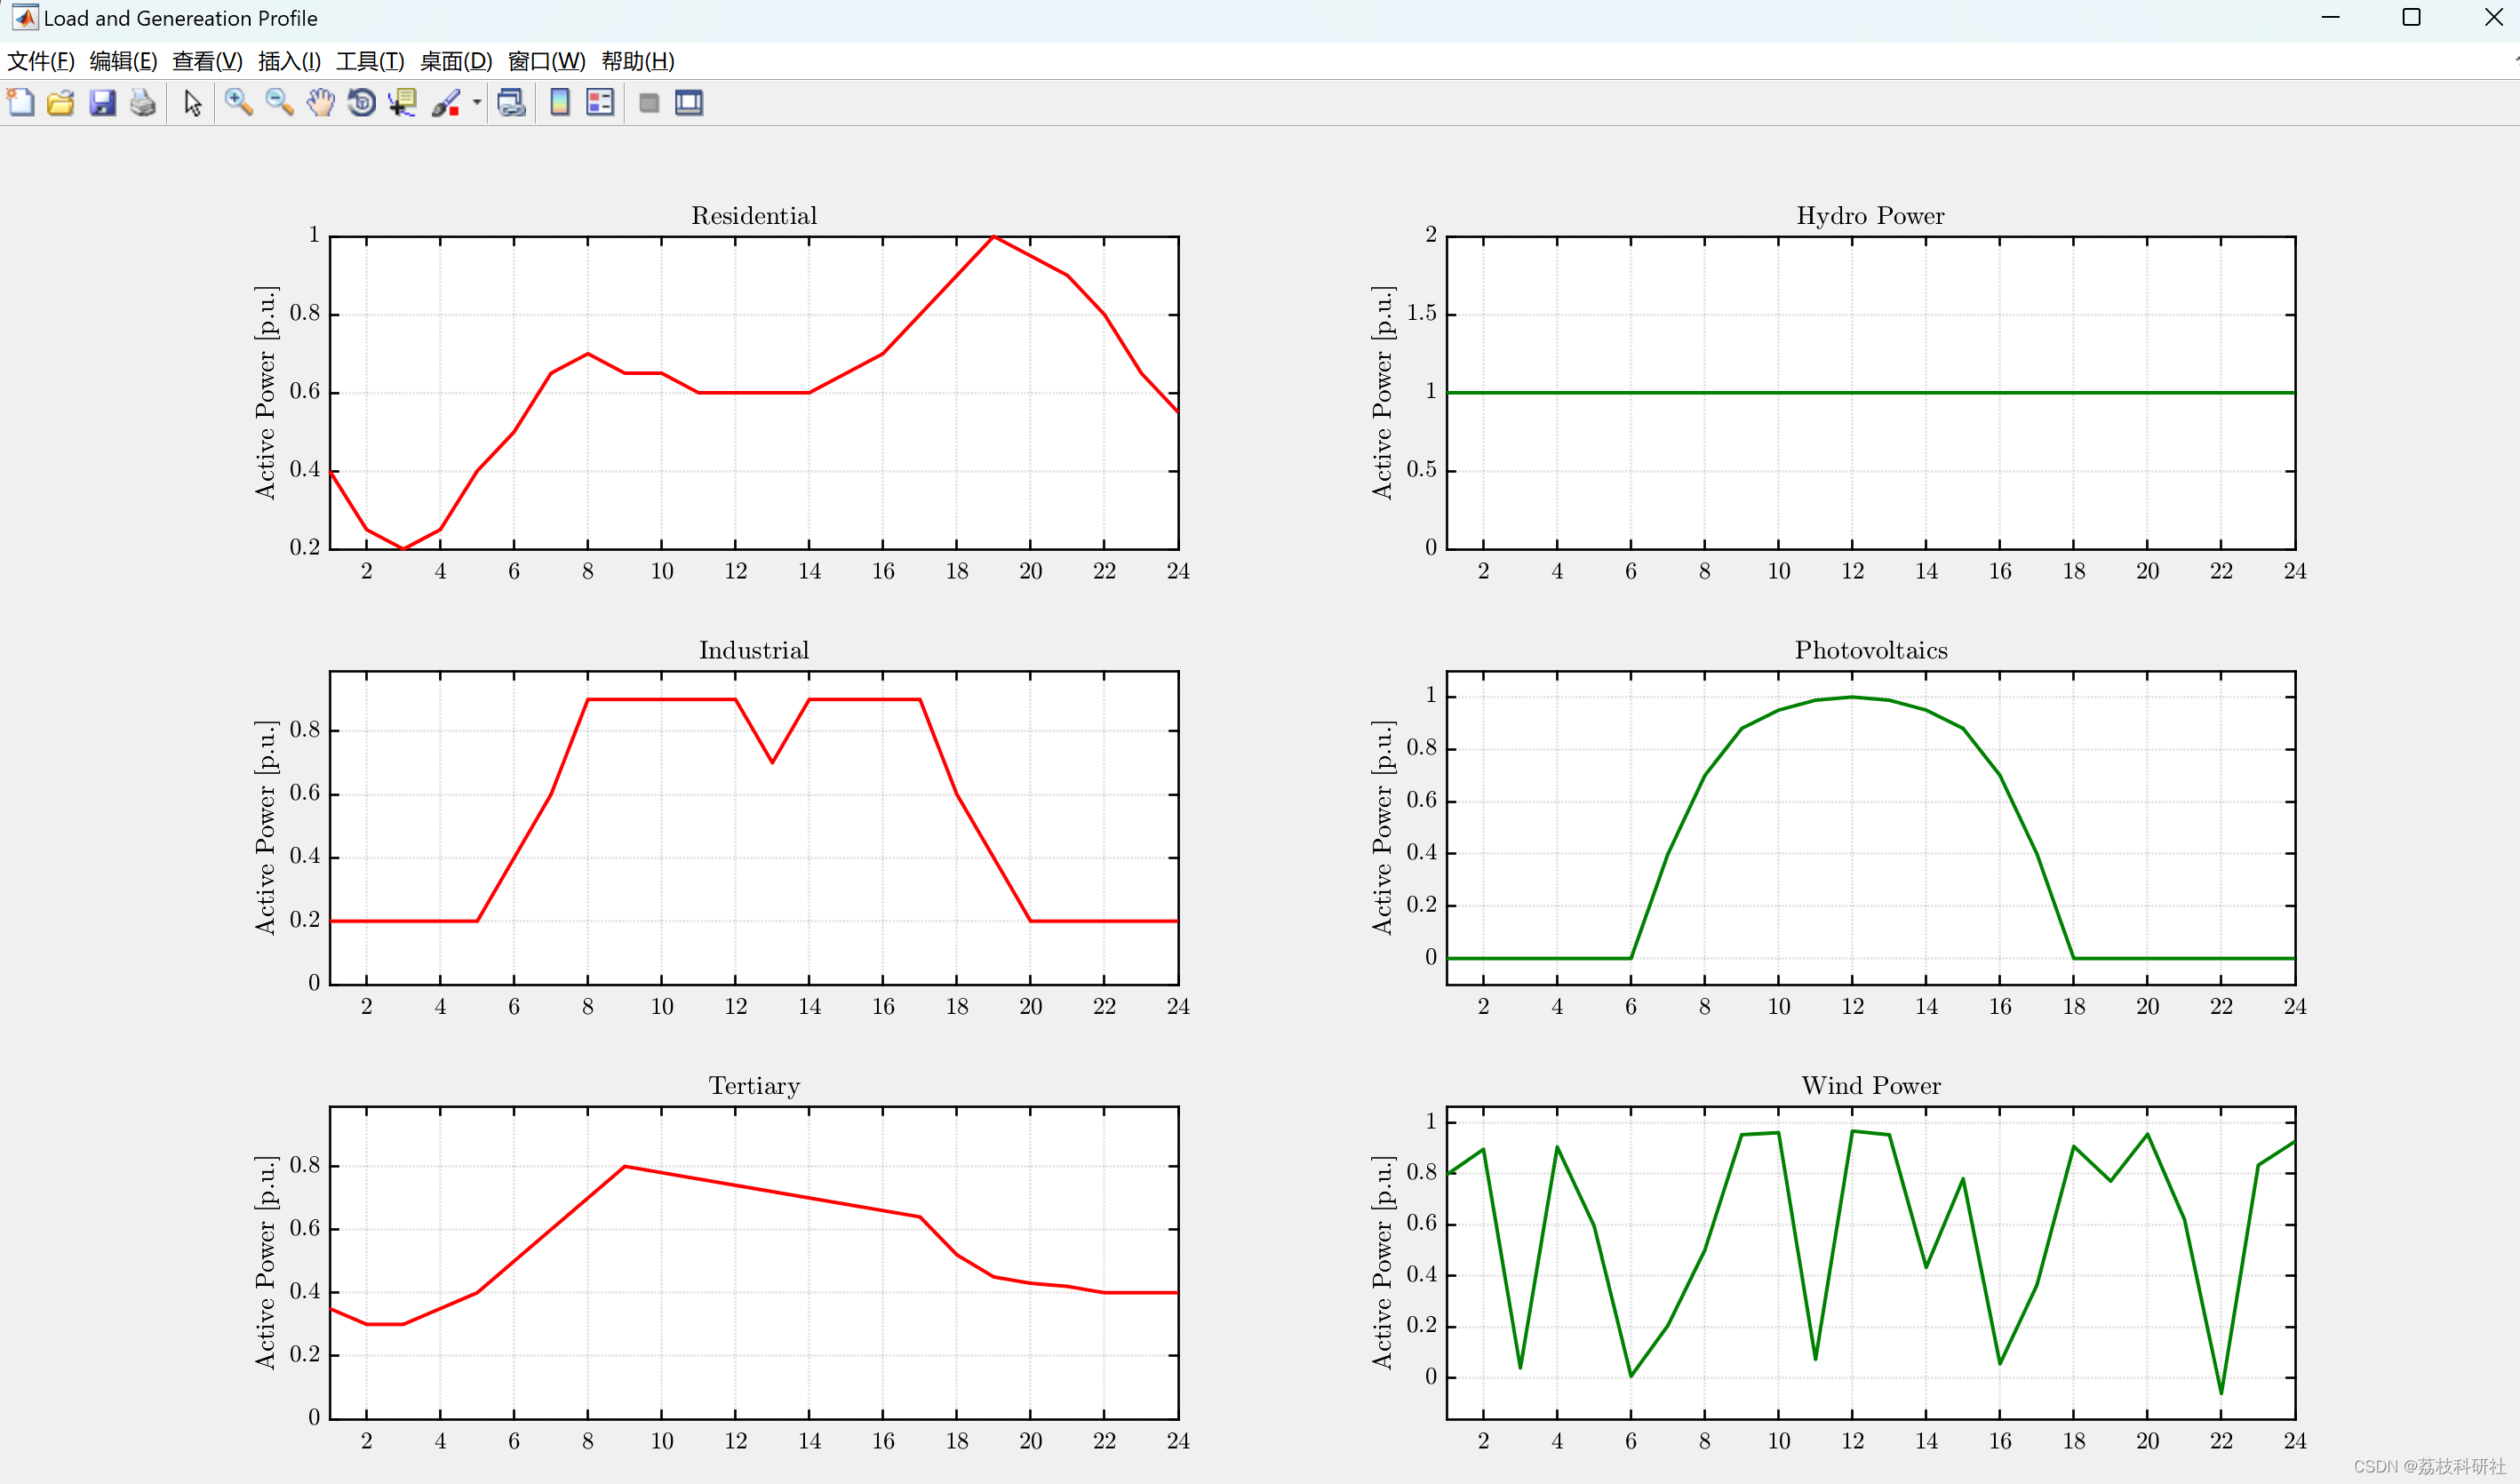The image size is (2520, 1484).
Task: Open the 工具(T) menu
Action: (x=369, y=61)
